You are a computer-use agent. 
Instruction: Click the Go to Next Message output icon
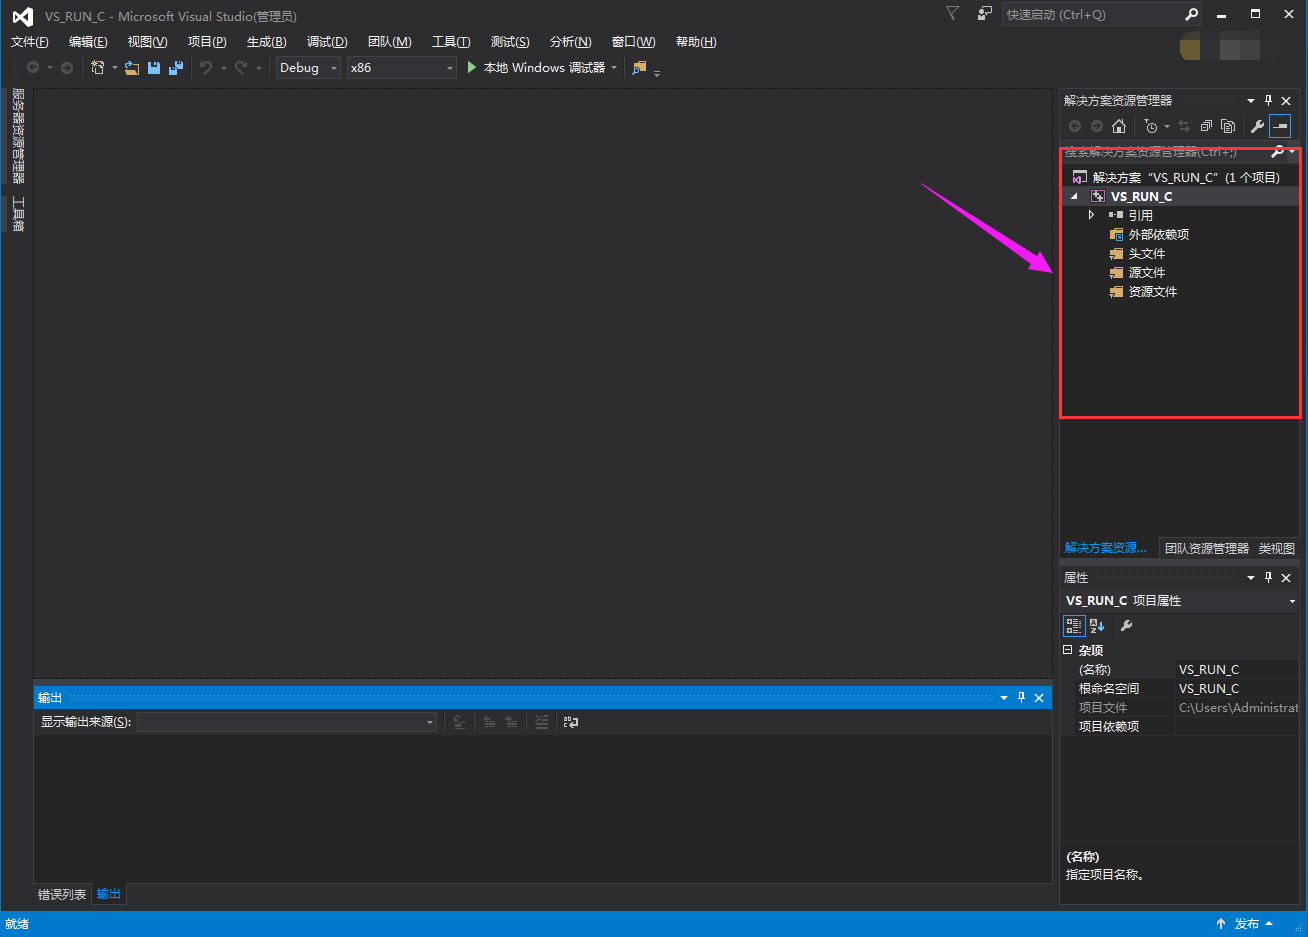pos(511,722)
